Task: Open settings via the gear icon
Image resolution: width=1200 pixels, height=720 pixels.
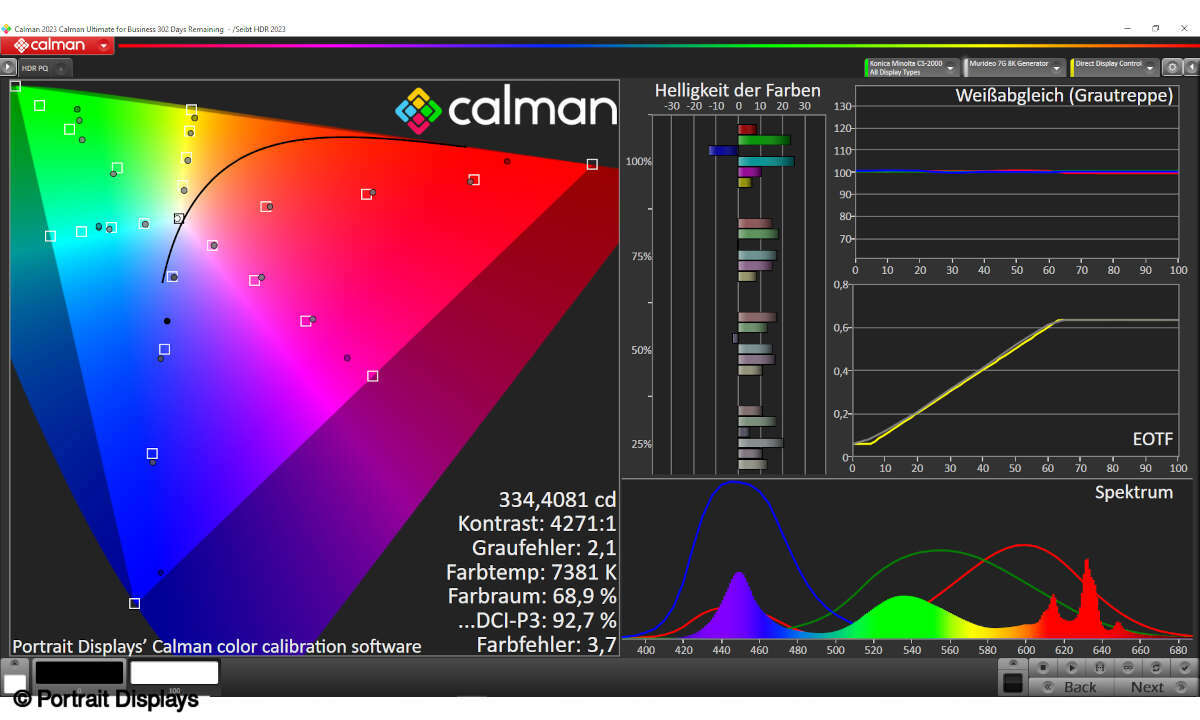Action: point(1172,68)
